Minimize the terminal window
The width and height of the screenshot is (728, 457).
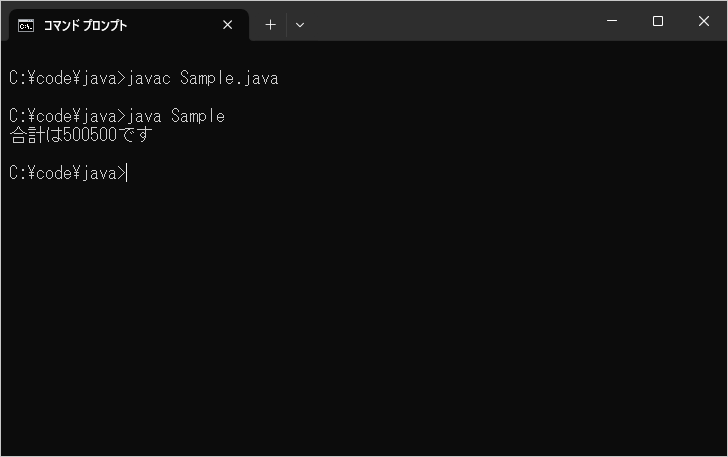click(612, 21)
